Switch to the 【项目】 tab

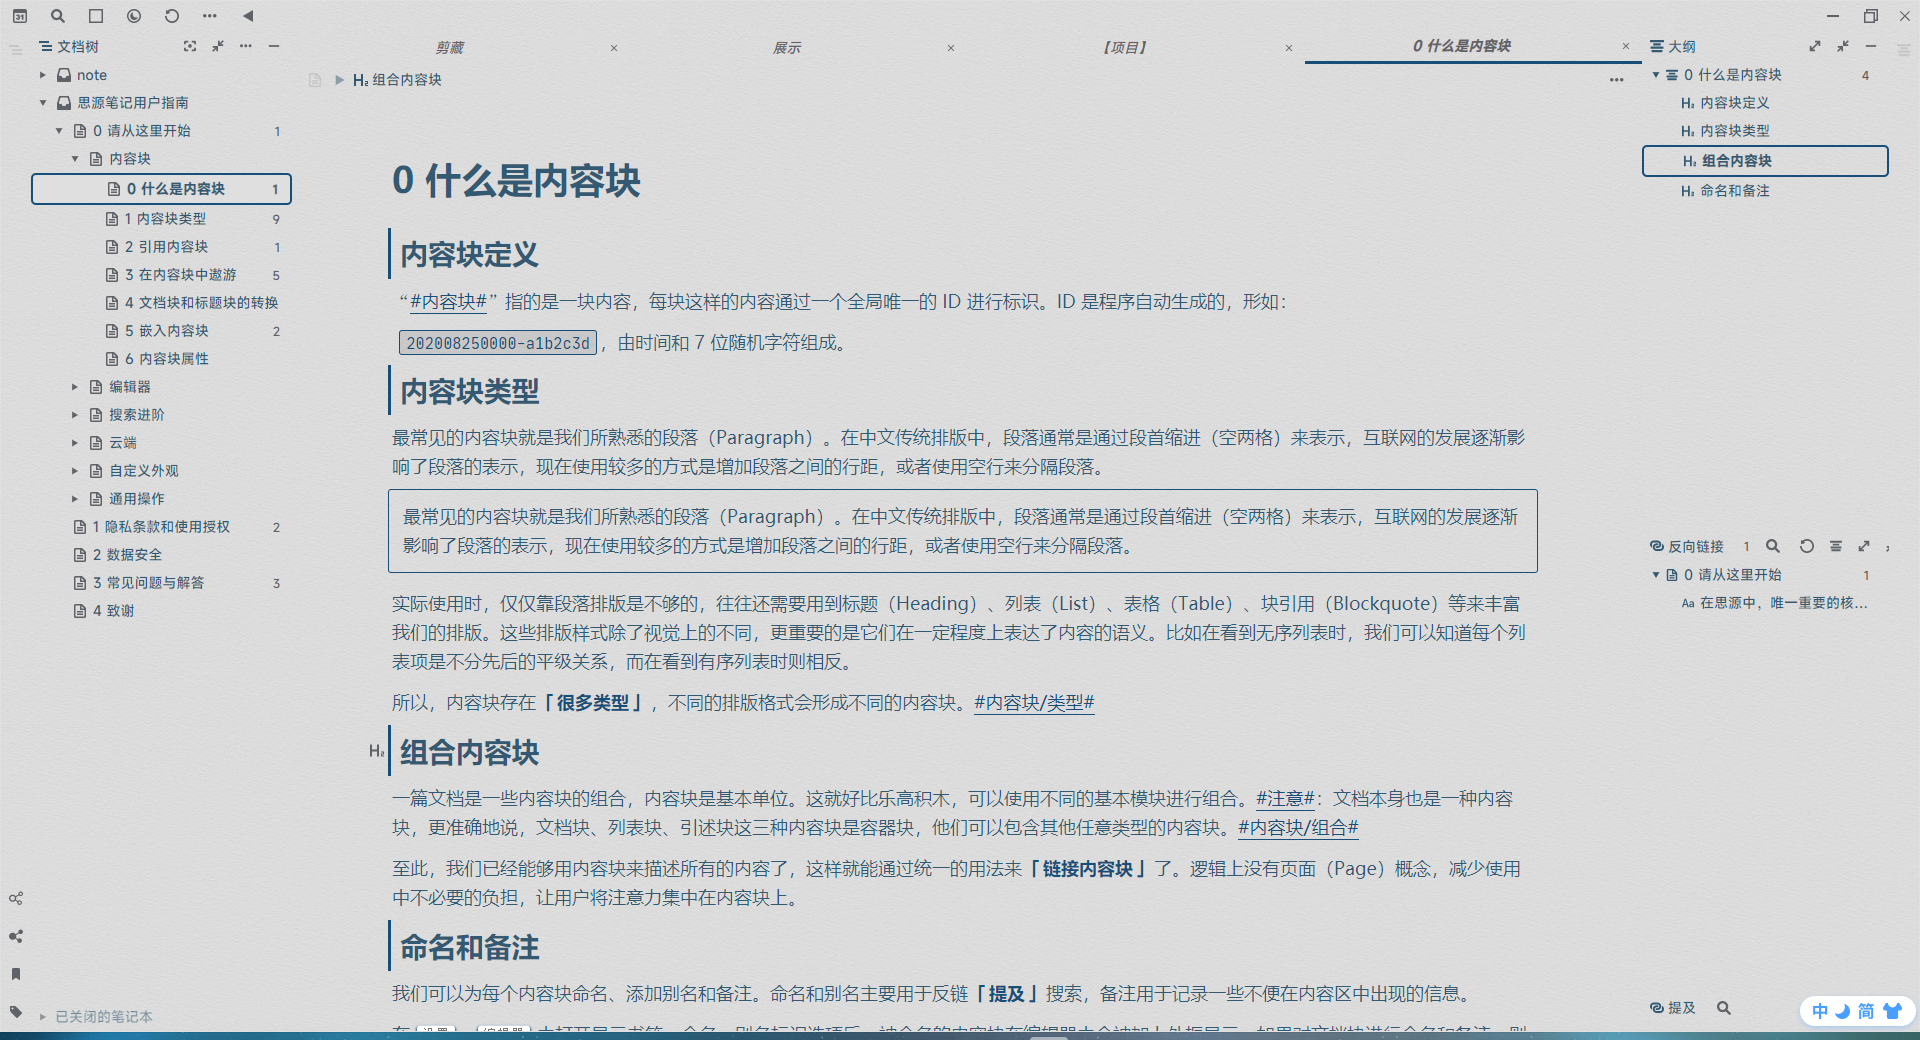click(1125, 46)
